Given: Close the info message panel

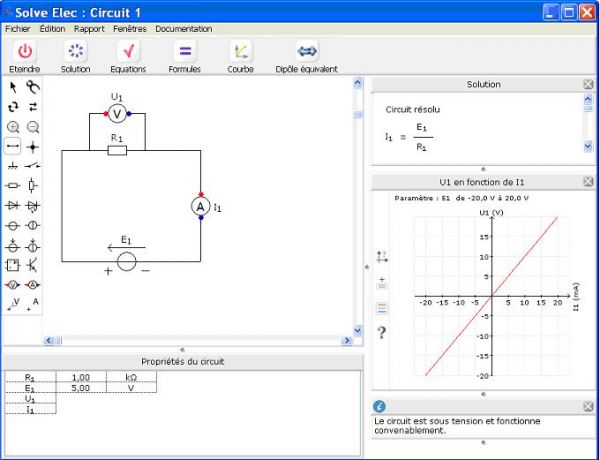Looking at the screenshot, I should [588, 406].
